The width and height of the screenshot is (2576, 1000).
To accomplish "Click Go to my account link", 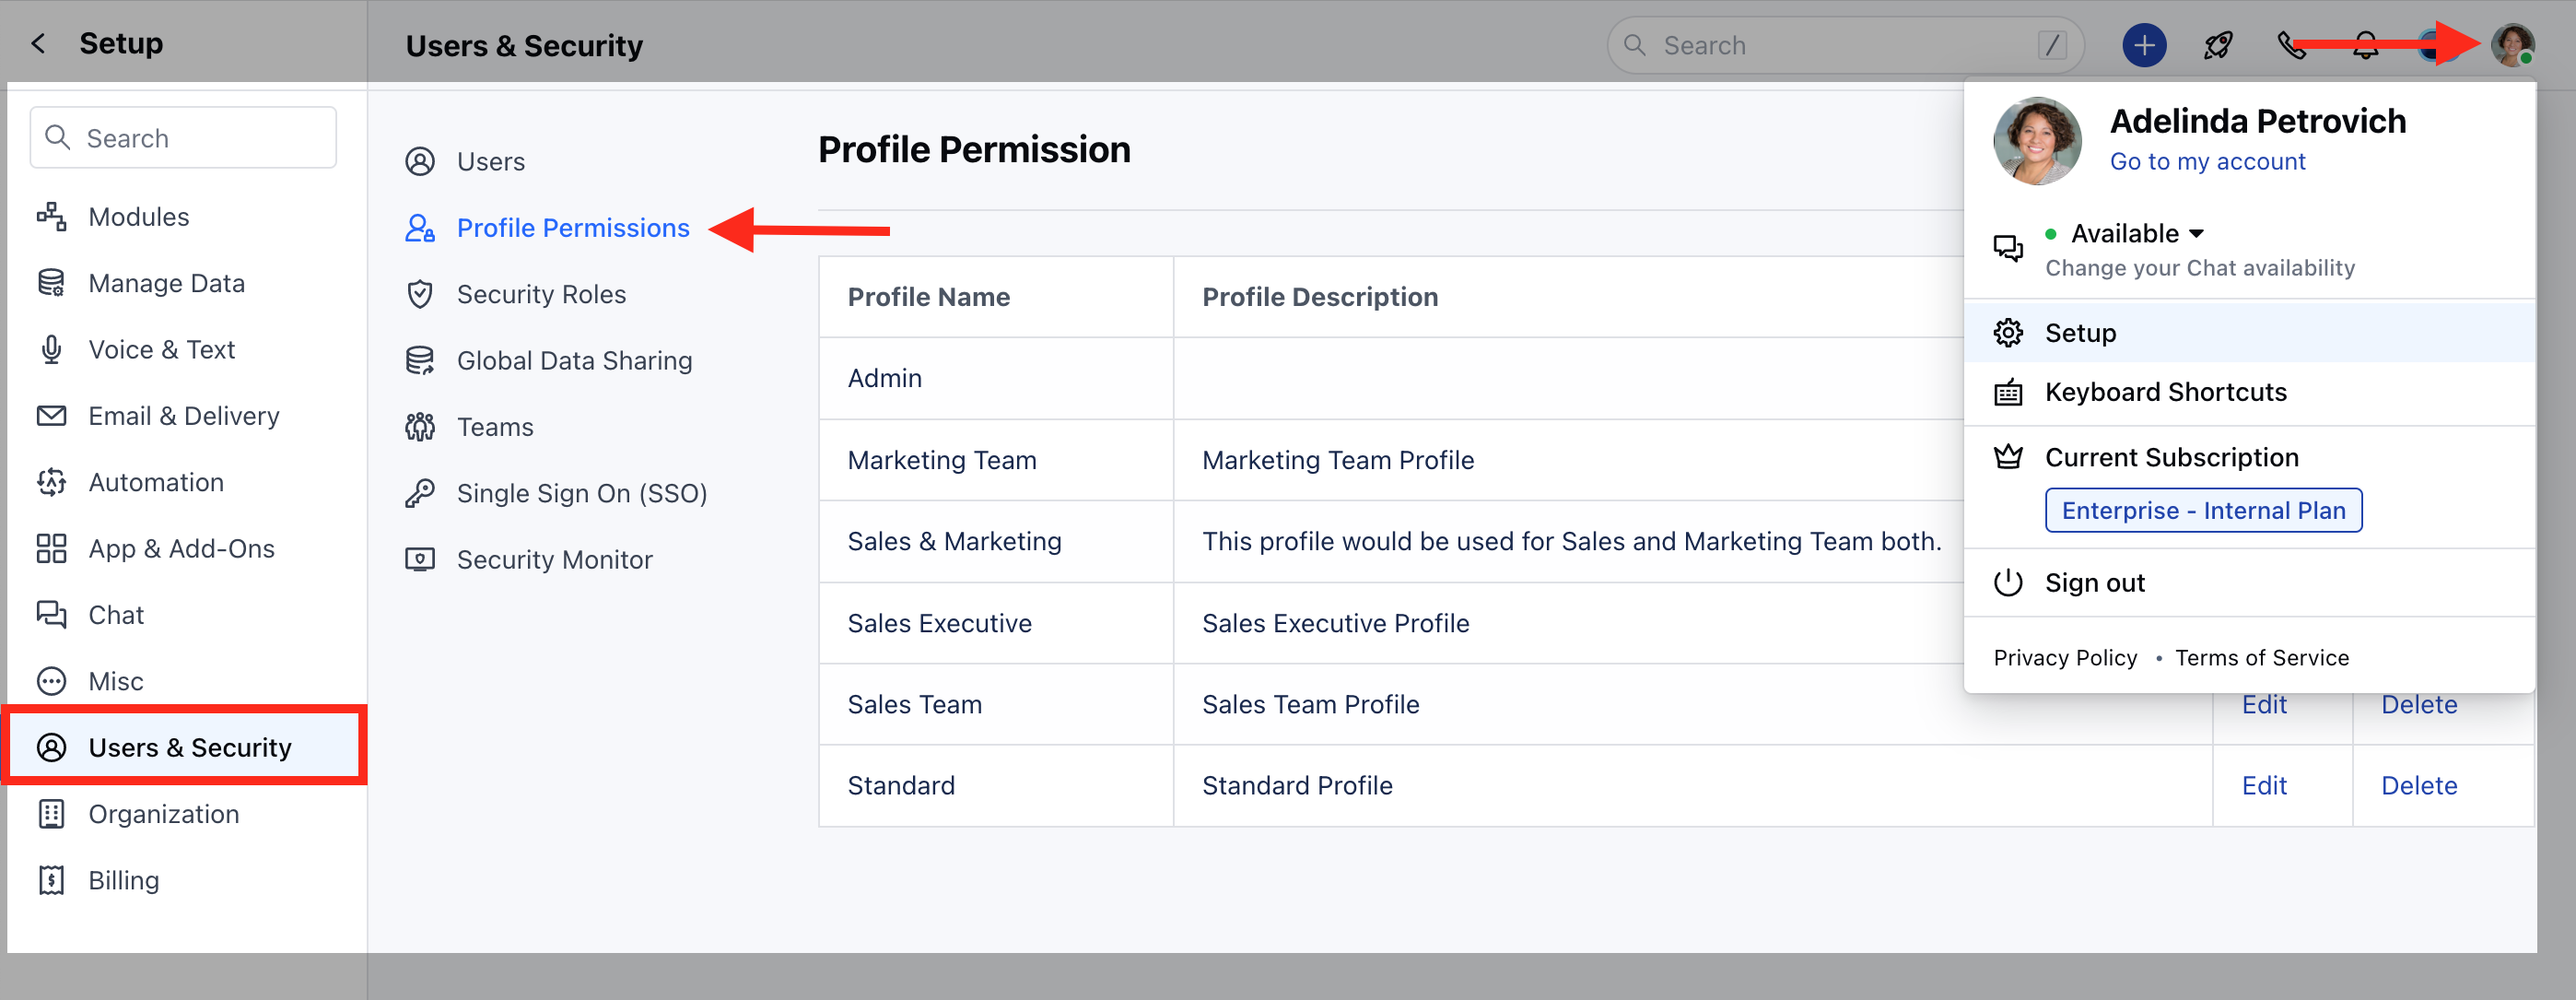I will [2207, 162].
